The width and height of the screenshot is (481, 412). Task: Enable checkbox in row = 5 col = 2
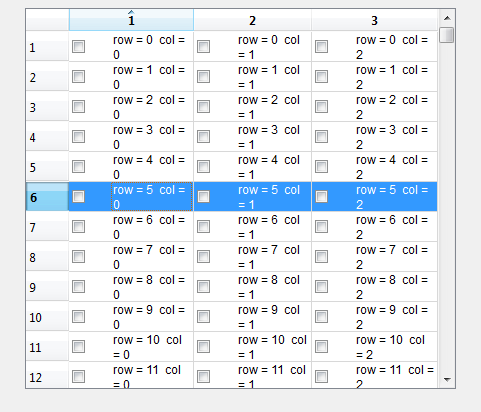coord(321,196)
